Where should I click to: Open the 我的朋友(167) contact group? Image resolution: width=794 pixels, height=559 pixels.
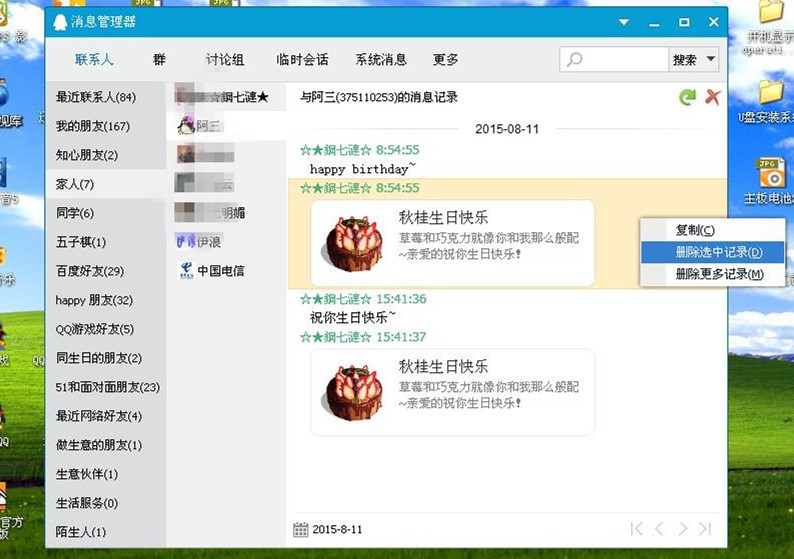(x=93, y=126)
